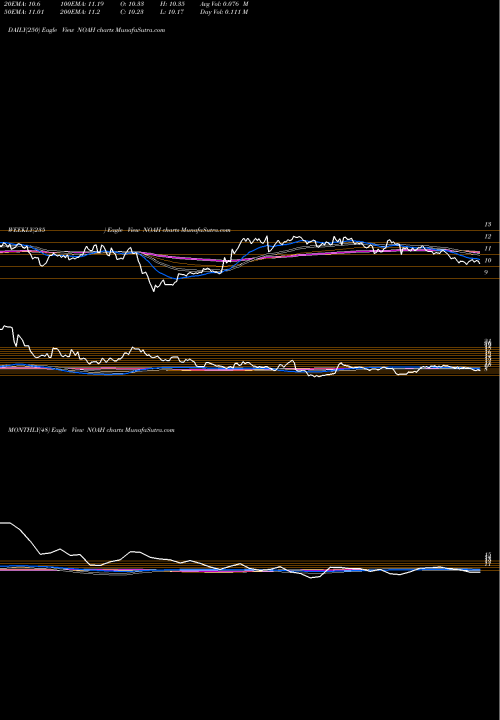Click the 20EMA: 10.6 value

pos(22,4)
